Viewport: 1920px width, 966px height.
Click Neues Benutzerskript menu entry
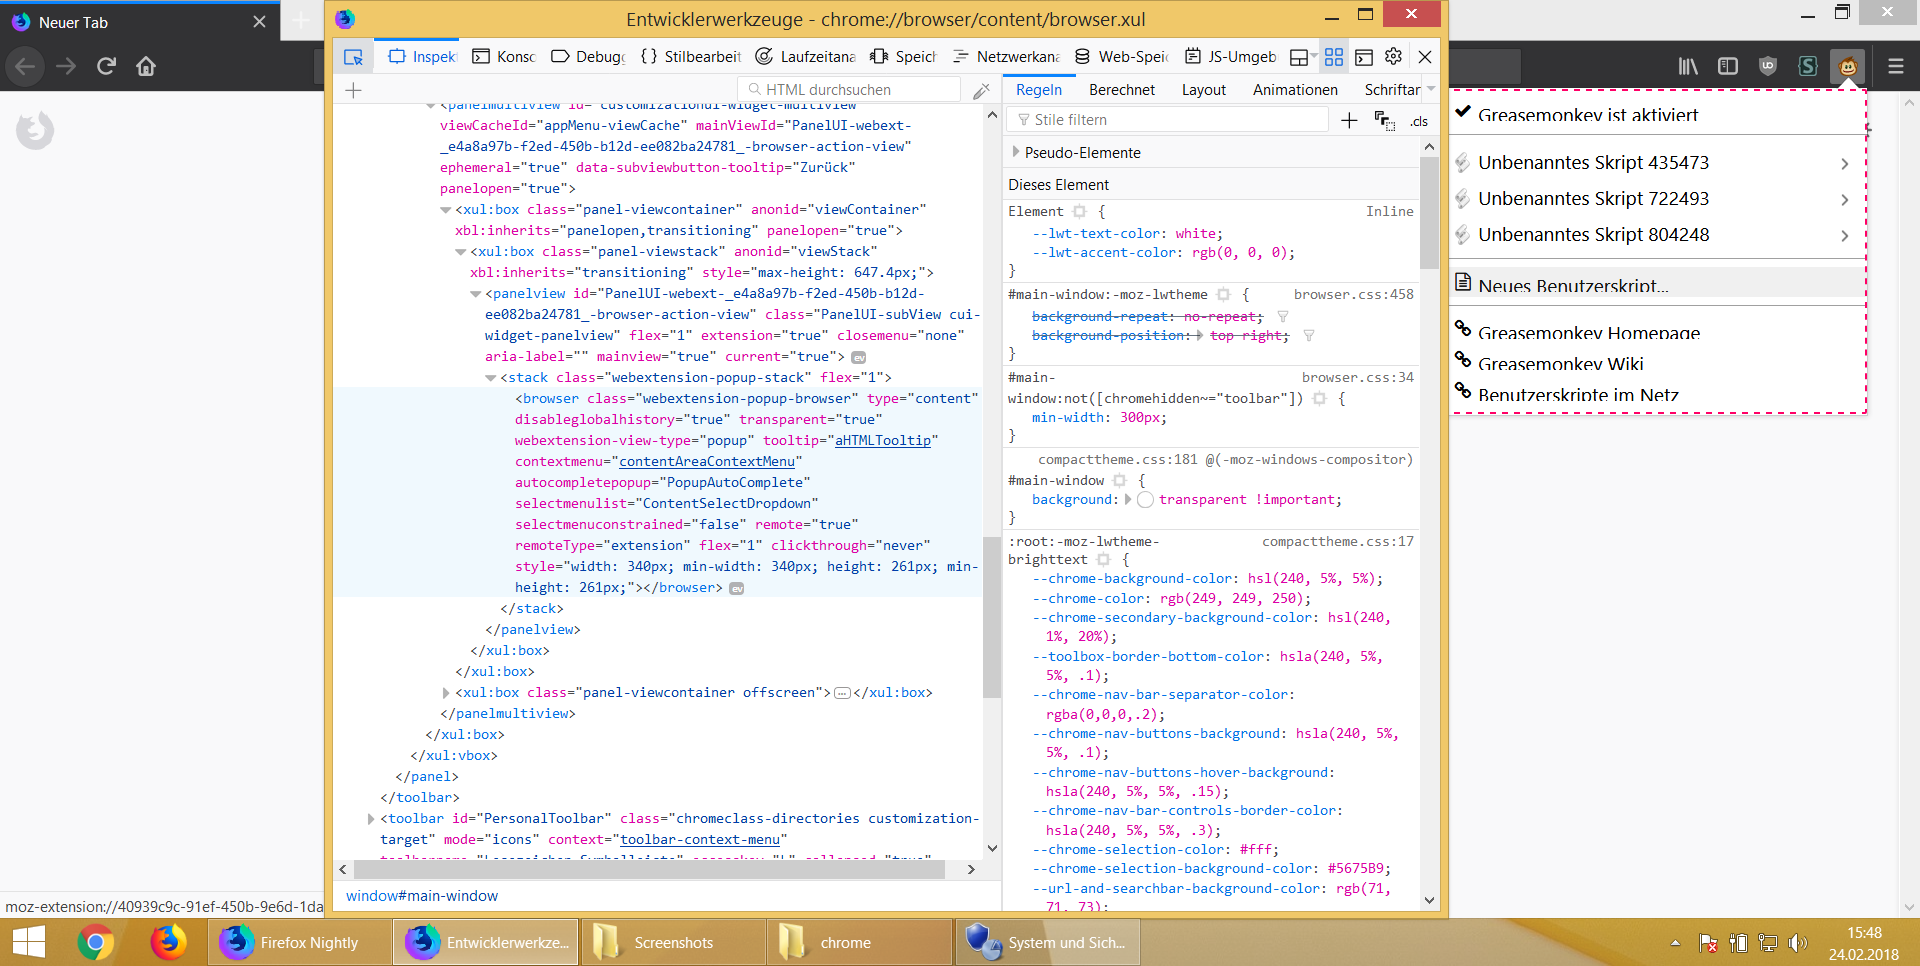pos(1658,285)
